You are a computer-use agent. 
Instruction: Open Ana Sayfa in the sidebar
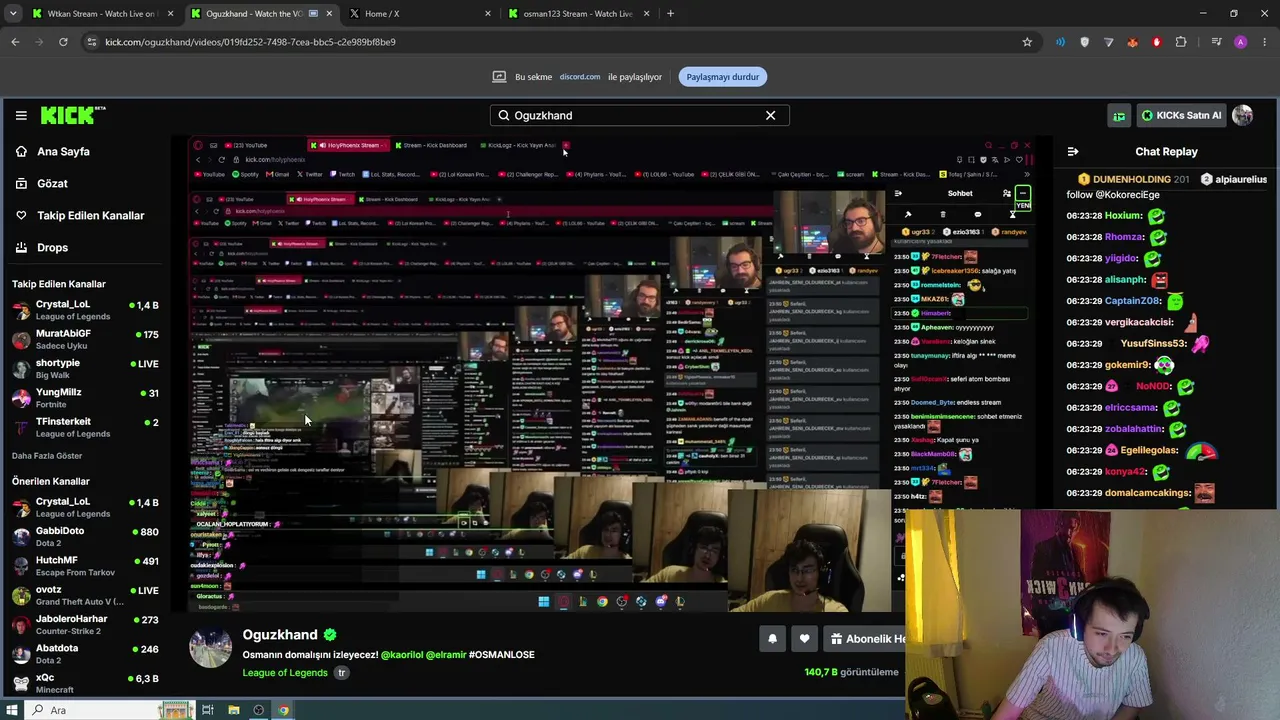pos(63,151)
